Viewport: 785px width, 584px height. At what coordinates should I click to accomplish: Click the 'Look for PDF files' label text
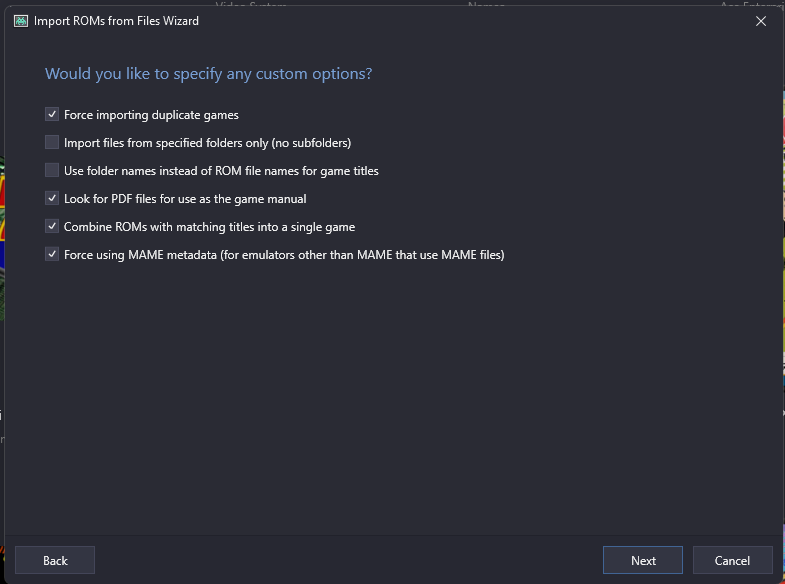(185, 199)
